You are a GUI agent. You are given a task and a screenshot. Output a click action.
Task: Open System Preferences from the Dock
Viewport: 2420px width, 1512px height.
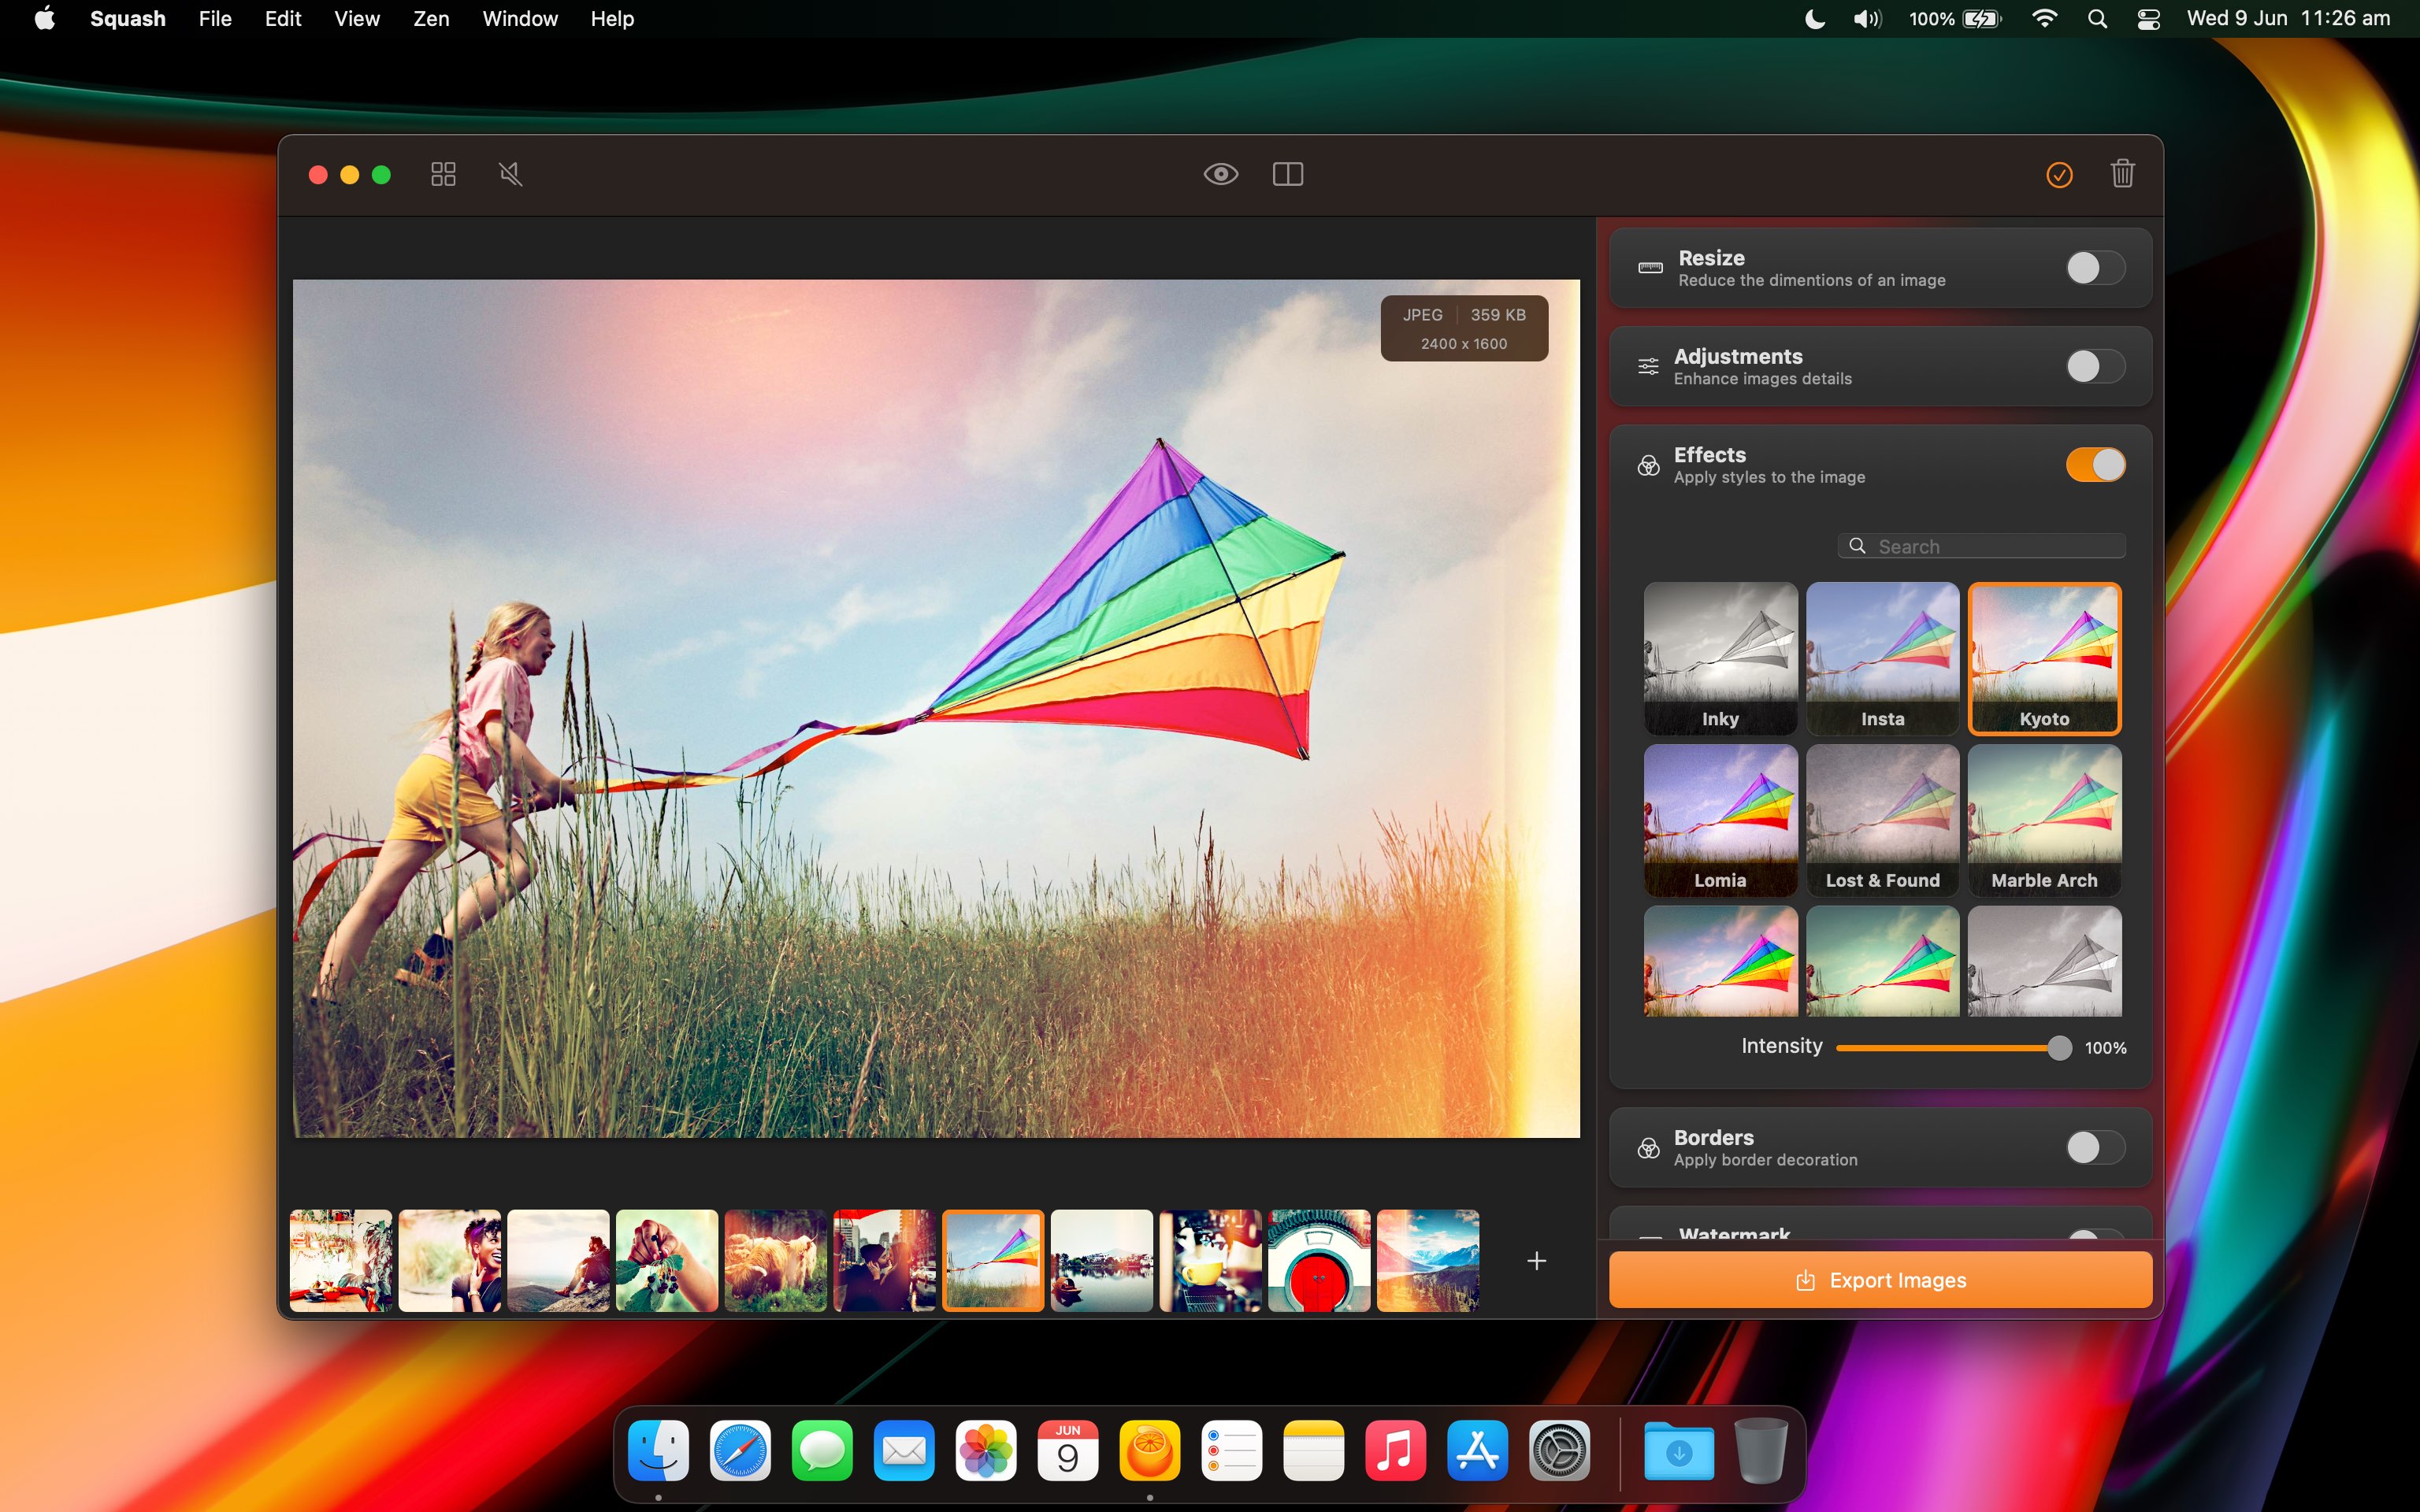(x=1560, y=1450)
